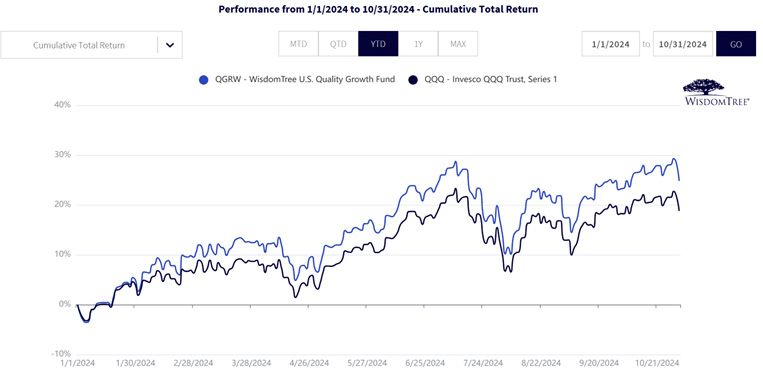Click the dark QQQ legend dot
This screenshot has width=763, height=372.
(413, 80)
